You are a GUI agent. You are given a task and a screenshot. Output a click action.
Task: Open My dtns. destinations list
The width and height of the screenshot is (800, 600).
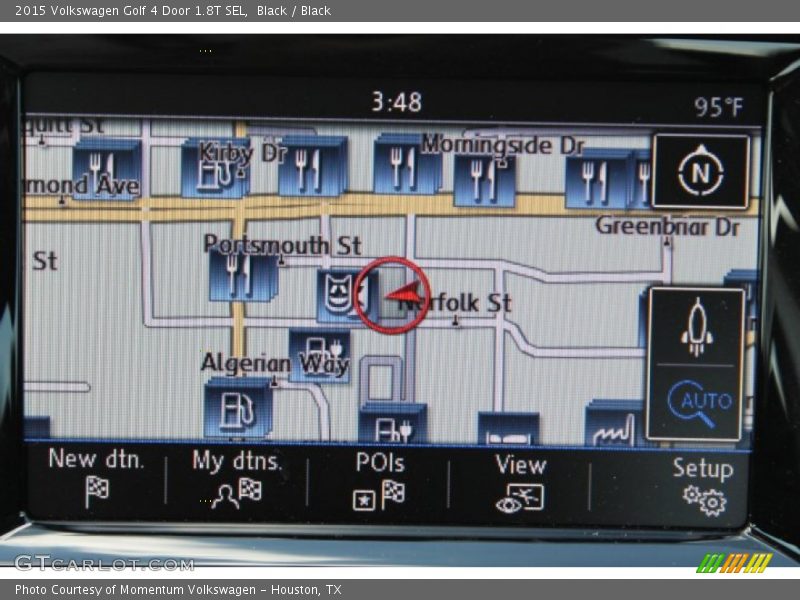coord(237,479)
